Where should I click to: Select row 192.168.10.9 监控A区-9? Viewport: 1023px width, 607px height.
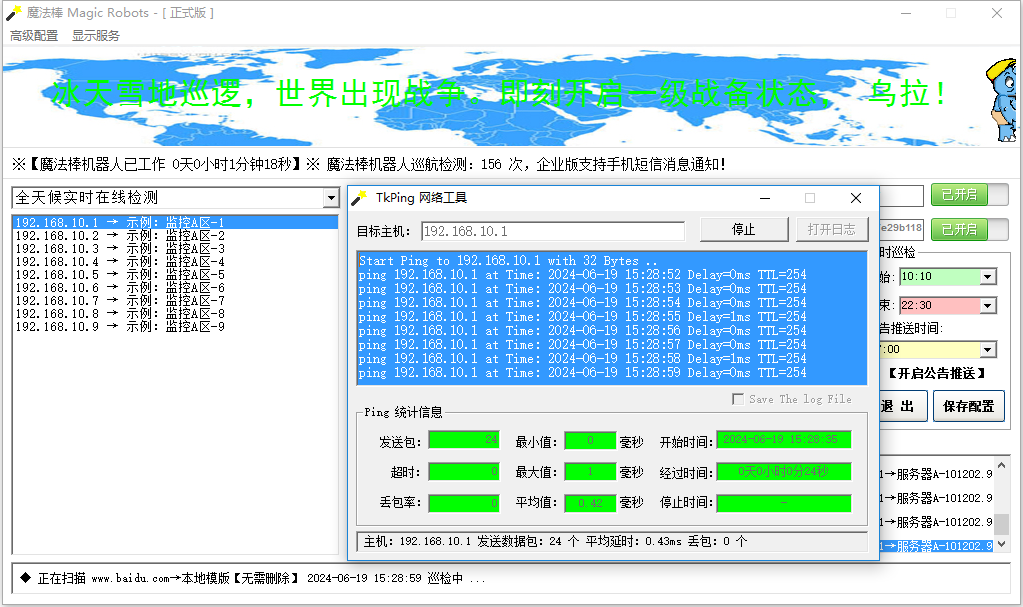(175, 327)
